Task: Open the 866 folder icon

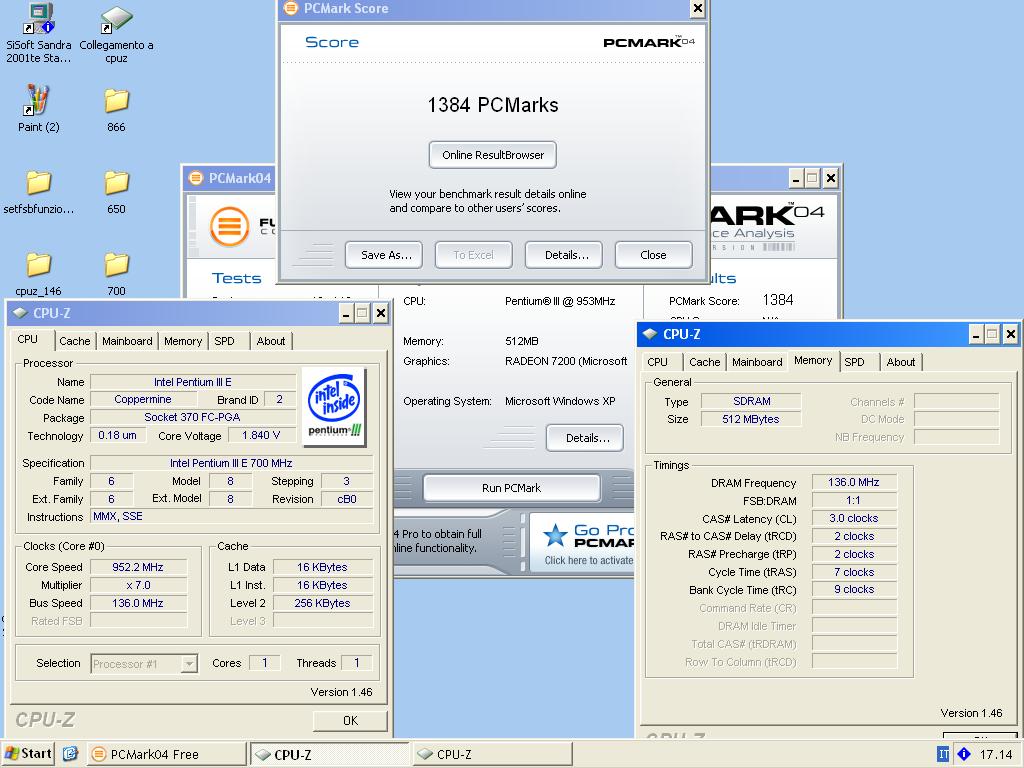Action: click(116, 108)
